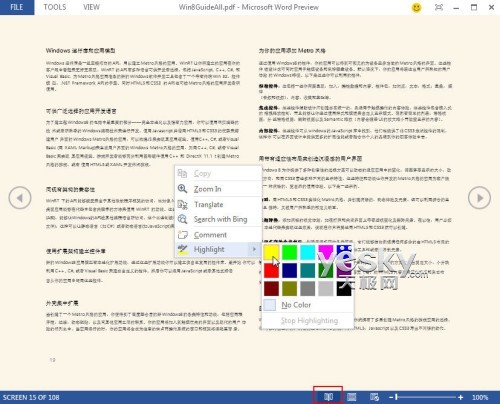The image size is (500, 404).
Task: Select Translate in context menu
Action: point(218,204)
